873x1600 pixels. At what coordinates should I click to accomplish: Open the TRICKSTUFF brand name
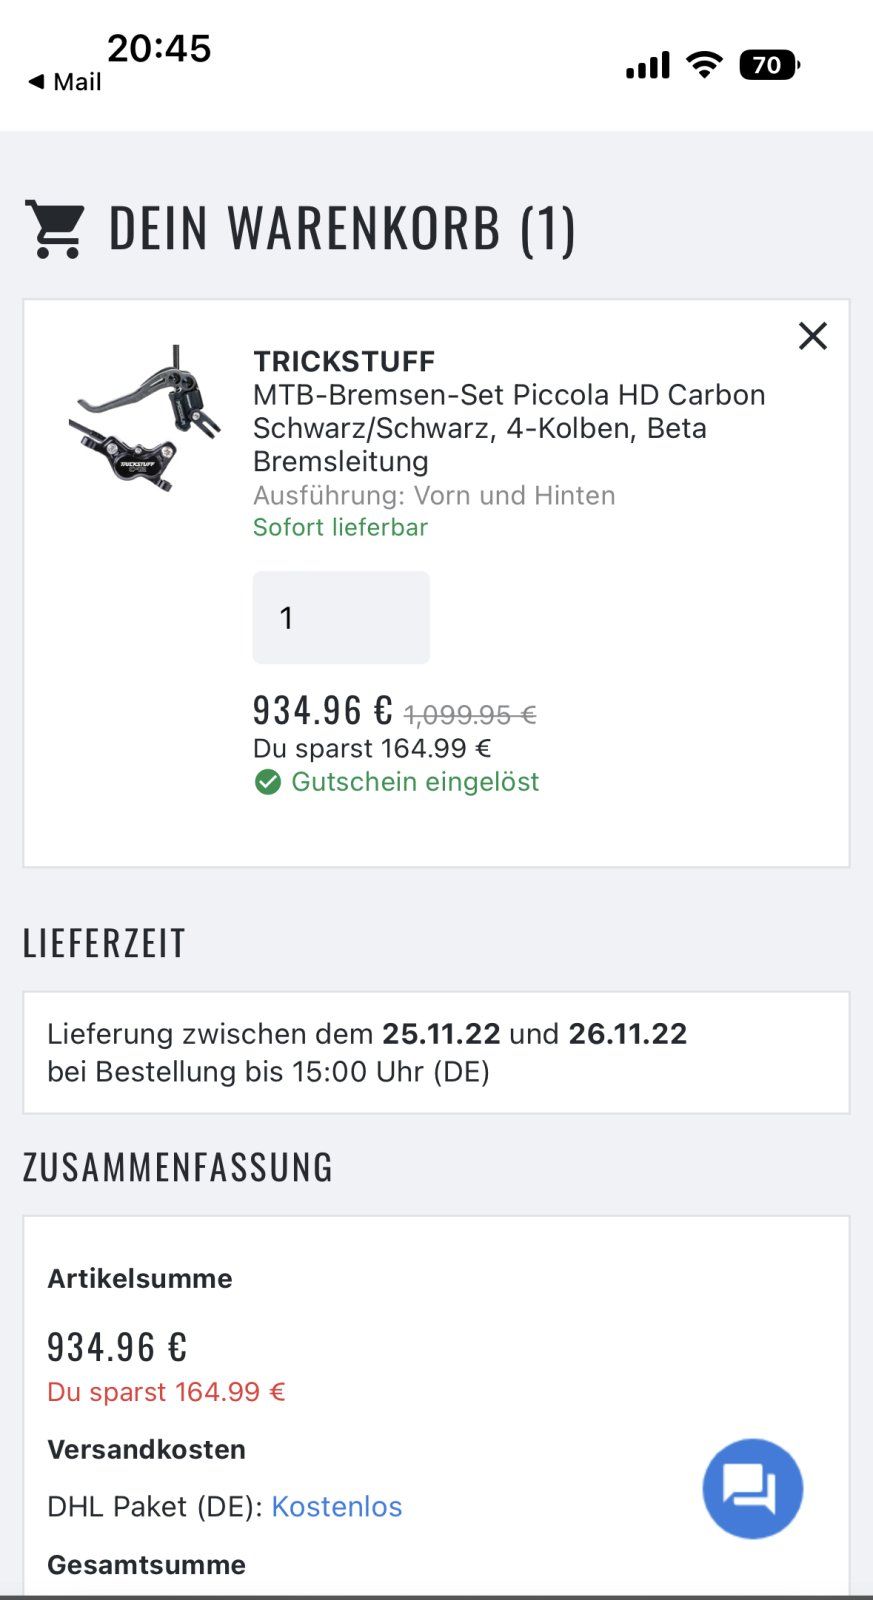coord(344,361)
